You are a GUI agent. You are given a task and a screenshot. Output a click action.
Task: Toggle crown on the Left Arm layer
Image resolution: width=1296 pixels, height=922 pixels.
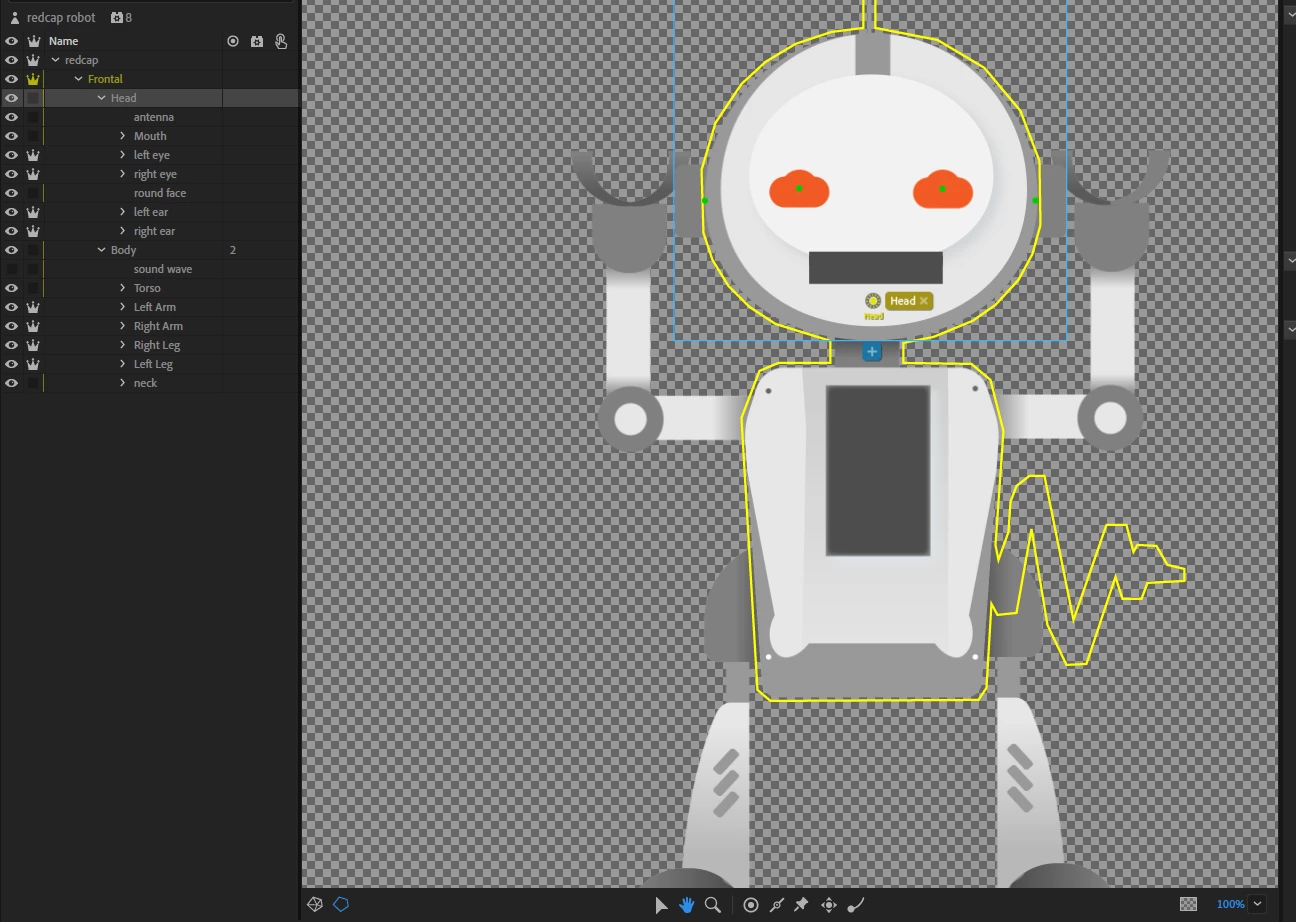(33, 307)
